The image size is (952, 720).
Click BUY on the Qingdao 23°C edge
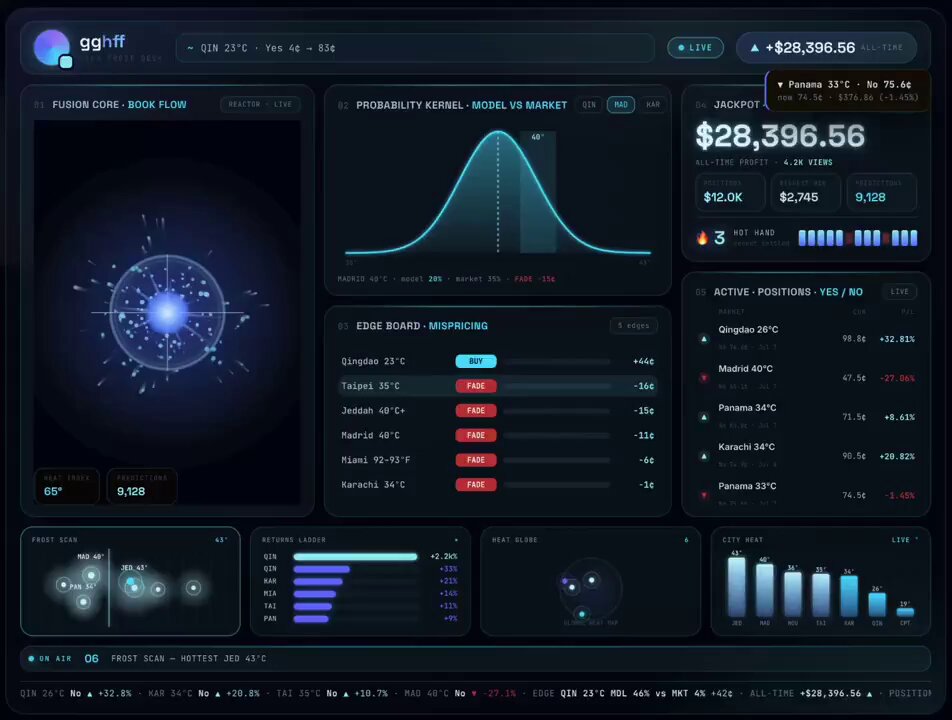coord(476,361)
